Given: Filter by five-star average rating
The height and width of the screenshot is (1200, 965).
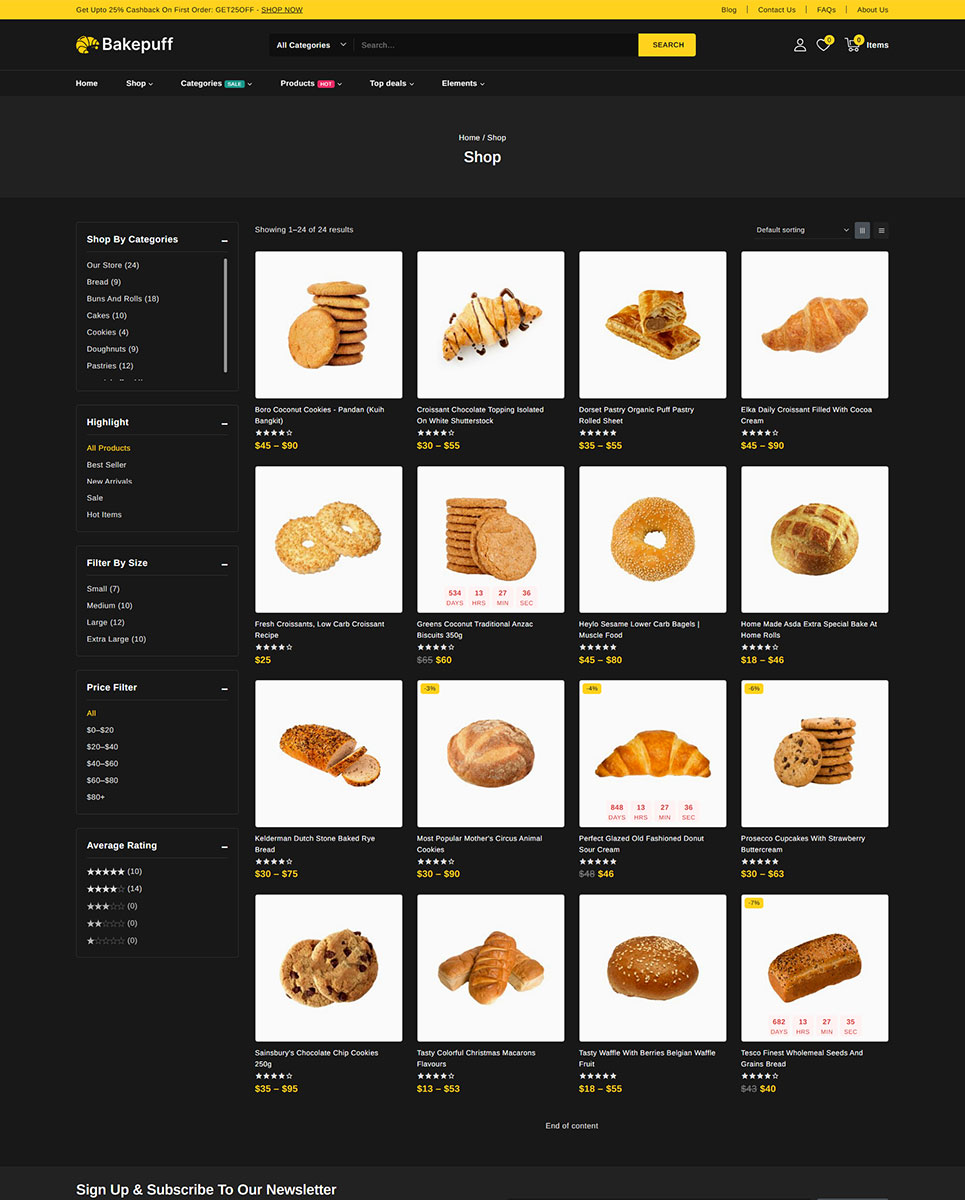Looking at the screenshot, I should (106, 872).
